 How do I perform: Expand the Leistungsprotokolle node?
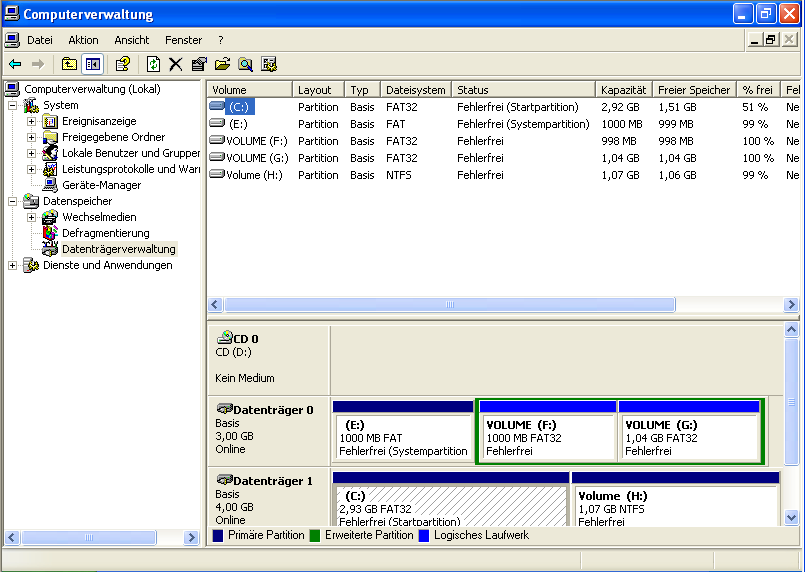(31, 169)
